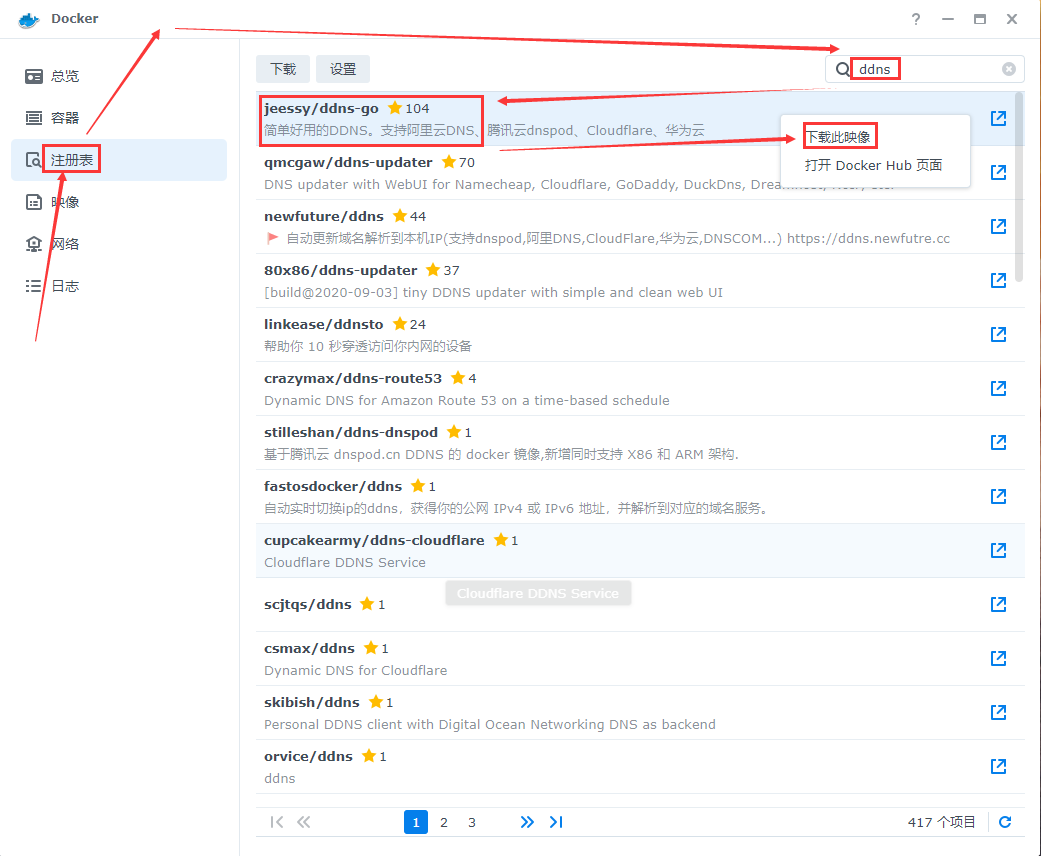Go to the previous results page
Image resolution: width=1041 pixels, height=856 pixels.
(x=303, y=822)
